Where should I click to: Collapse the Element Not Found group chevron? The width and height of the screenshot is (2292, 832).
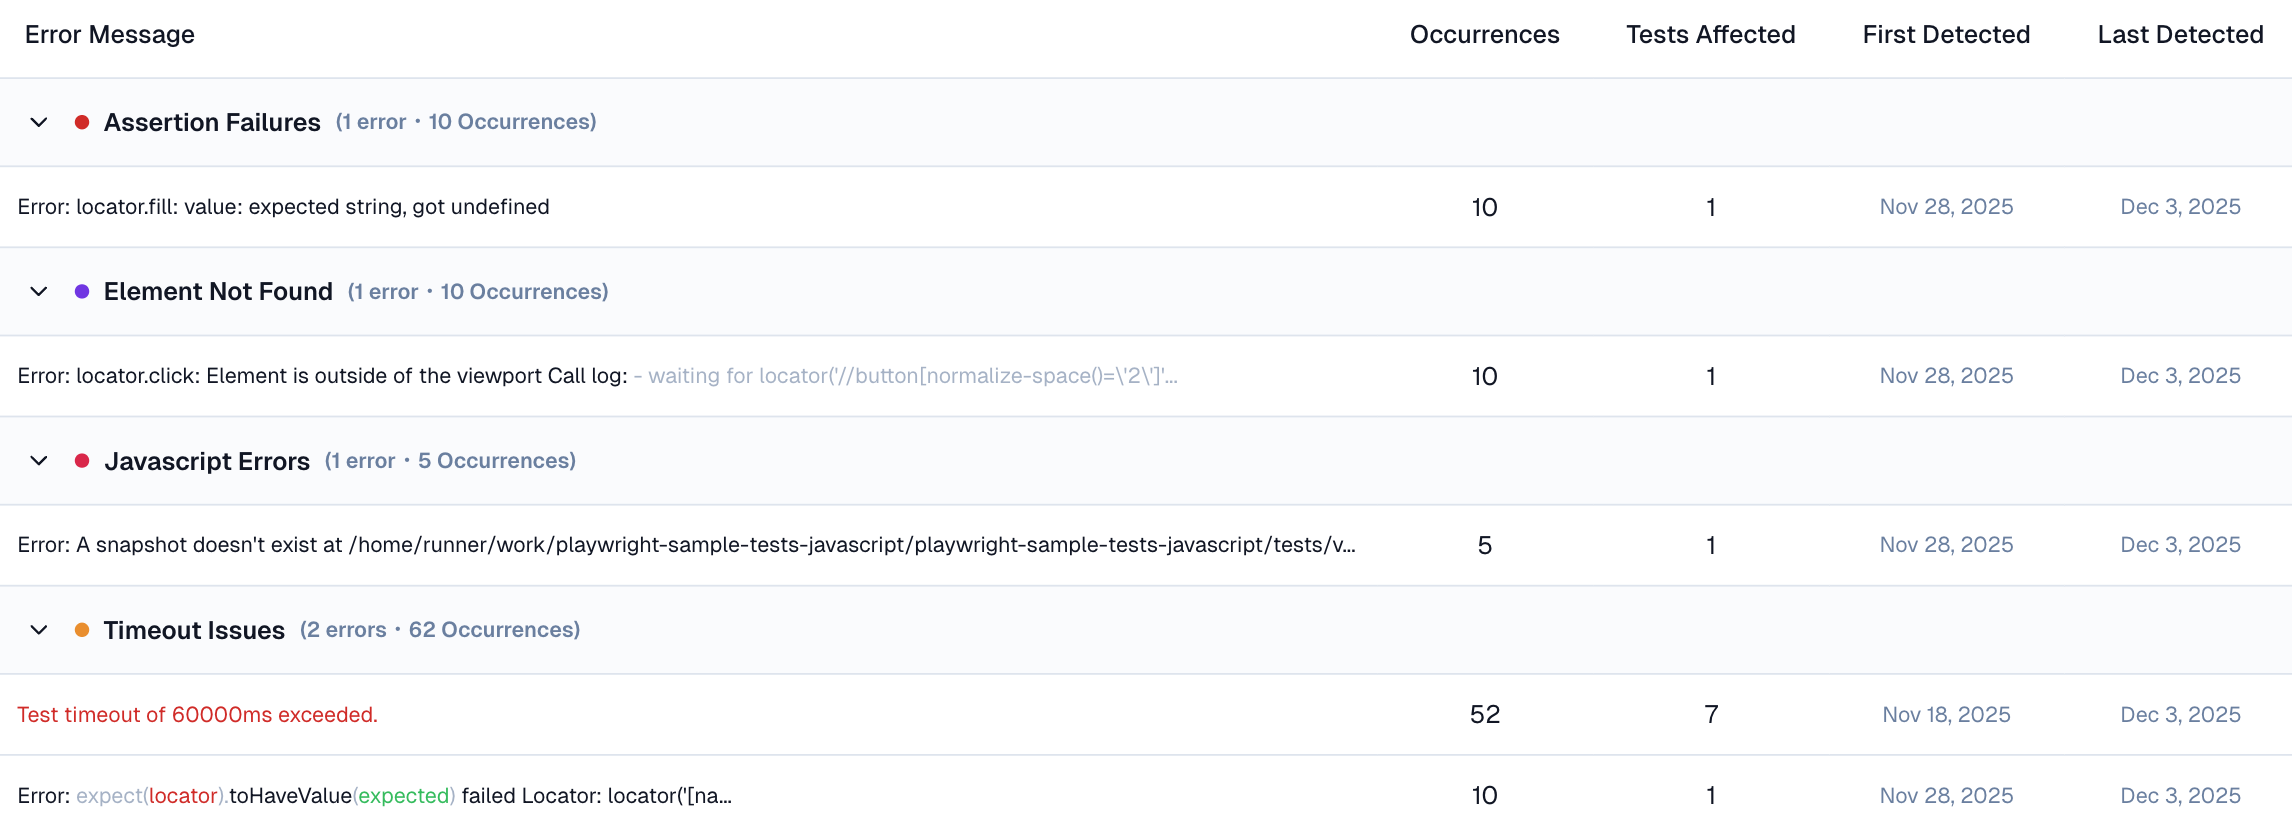pyautogui.click(x=39, y=291)
